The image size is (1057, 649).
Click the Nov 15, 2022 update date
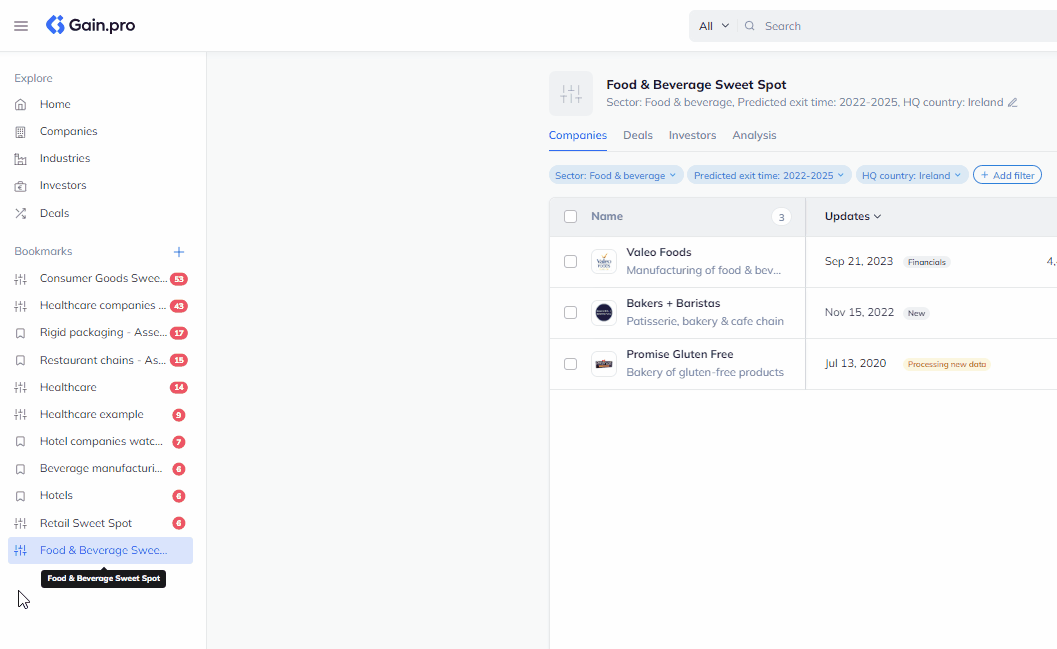tap(859, 313)
